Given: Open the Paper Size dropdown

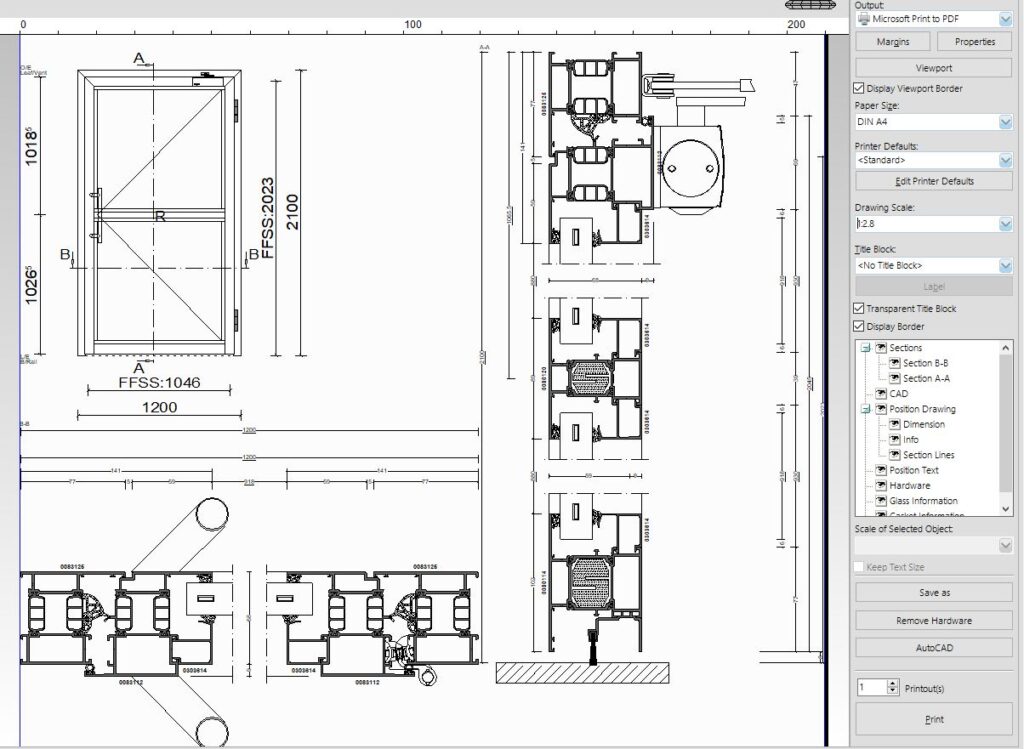Looking at the screenshot, I should [1005, 122].
